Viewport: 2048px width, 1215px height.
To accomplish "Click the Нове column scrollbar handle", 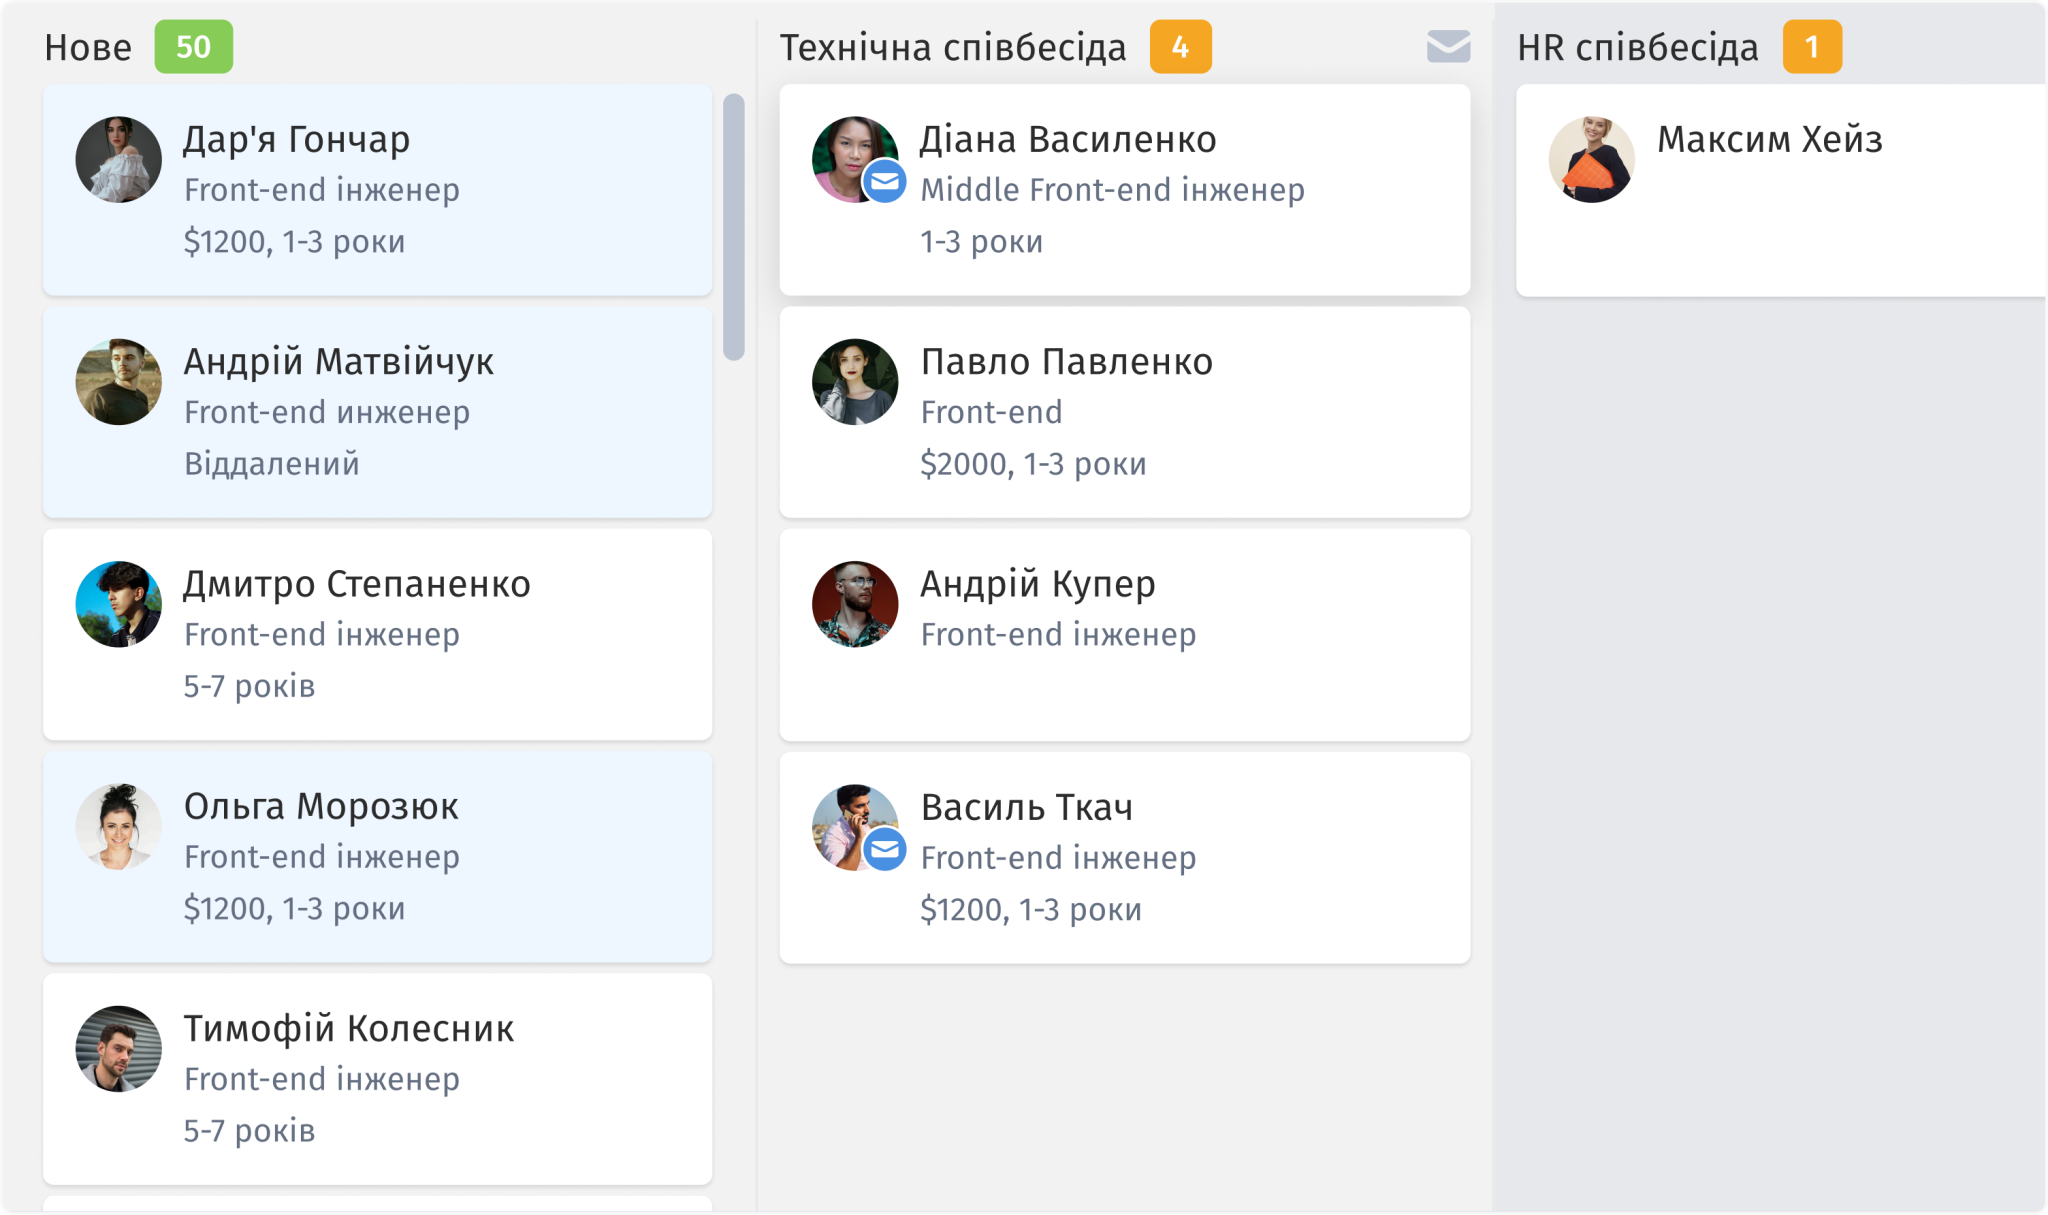I will tap(734, 227).
